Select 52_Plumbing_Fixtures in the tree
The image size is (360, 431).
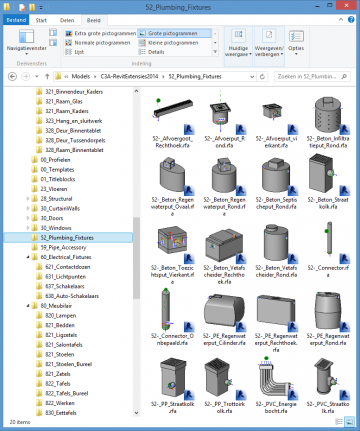68,238
